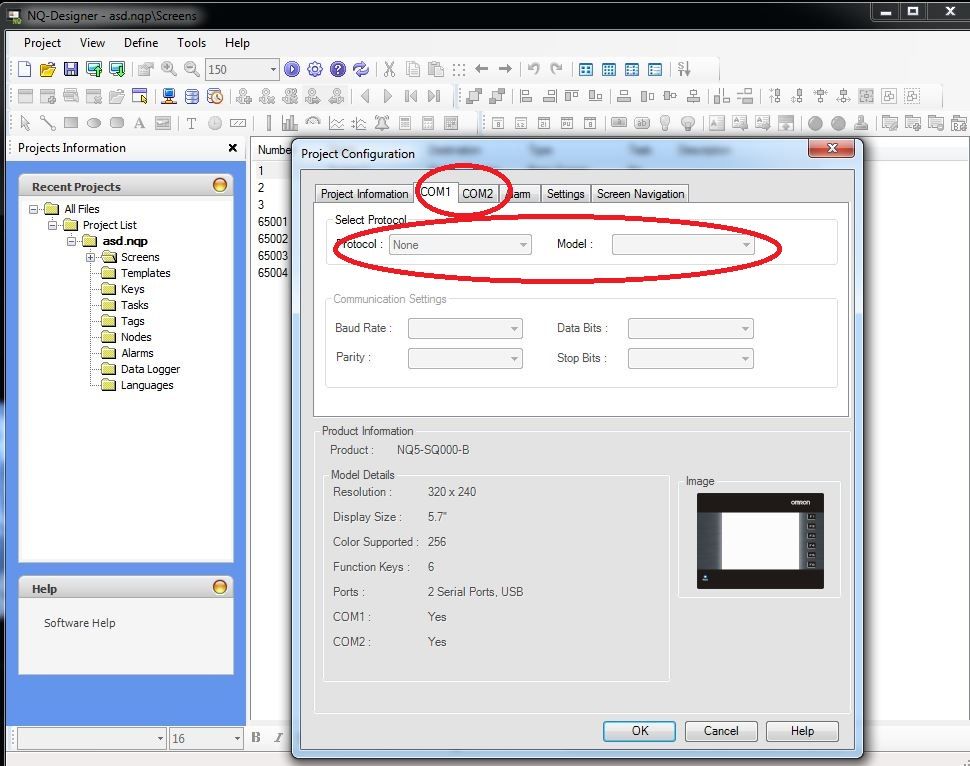Screen dimensions: 970x766
Task: Switch to the COM2 tab
Action: pos(478,194)
